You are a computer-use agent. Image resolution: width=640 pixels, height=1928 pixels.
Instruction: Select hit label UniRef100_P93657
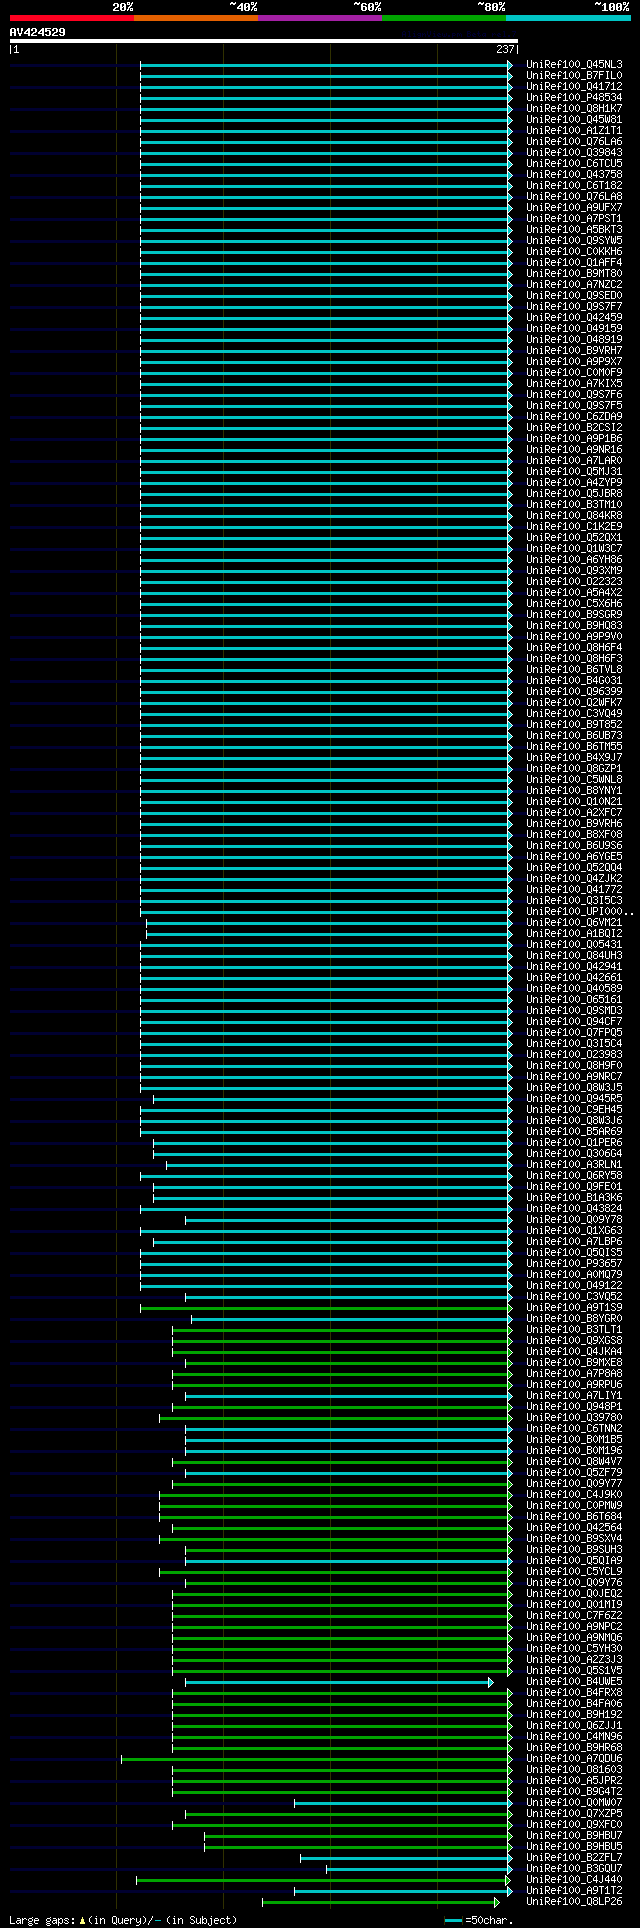(574, 1264)
